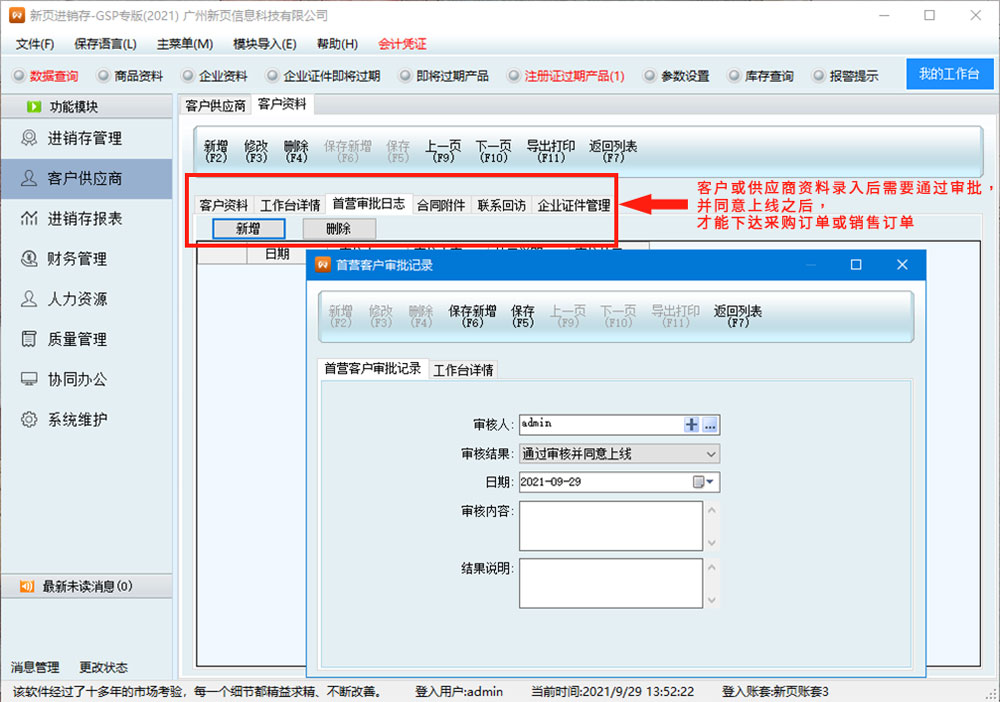Click the plus icon beside 审核人 field
Viewport: 1000px width, 702px height.
pos(691,425)
